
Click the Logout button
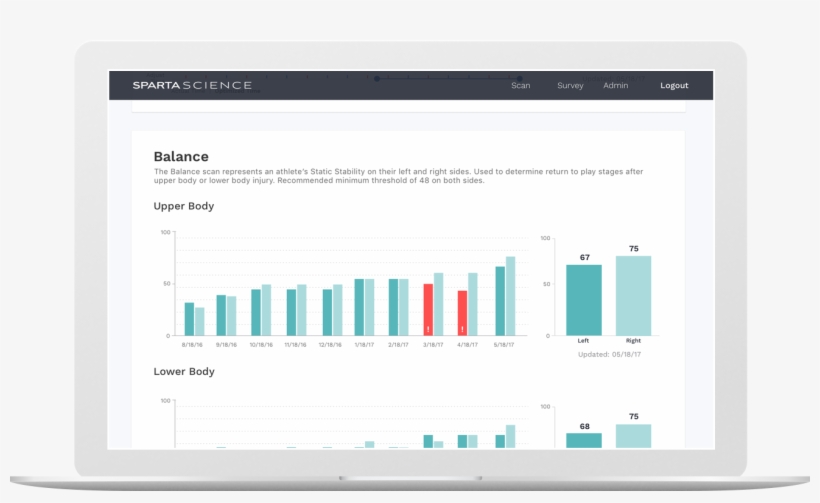click(674, 86)
